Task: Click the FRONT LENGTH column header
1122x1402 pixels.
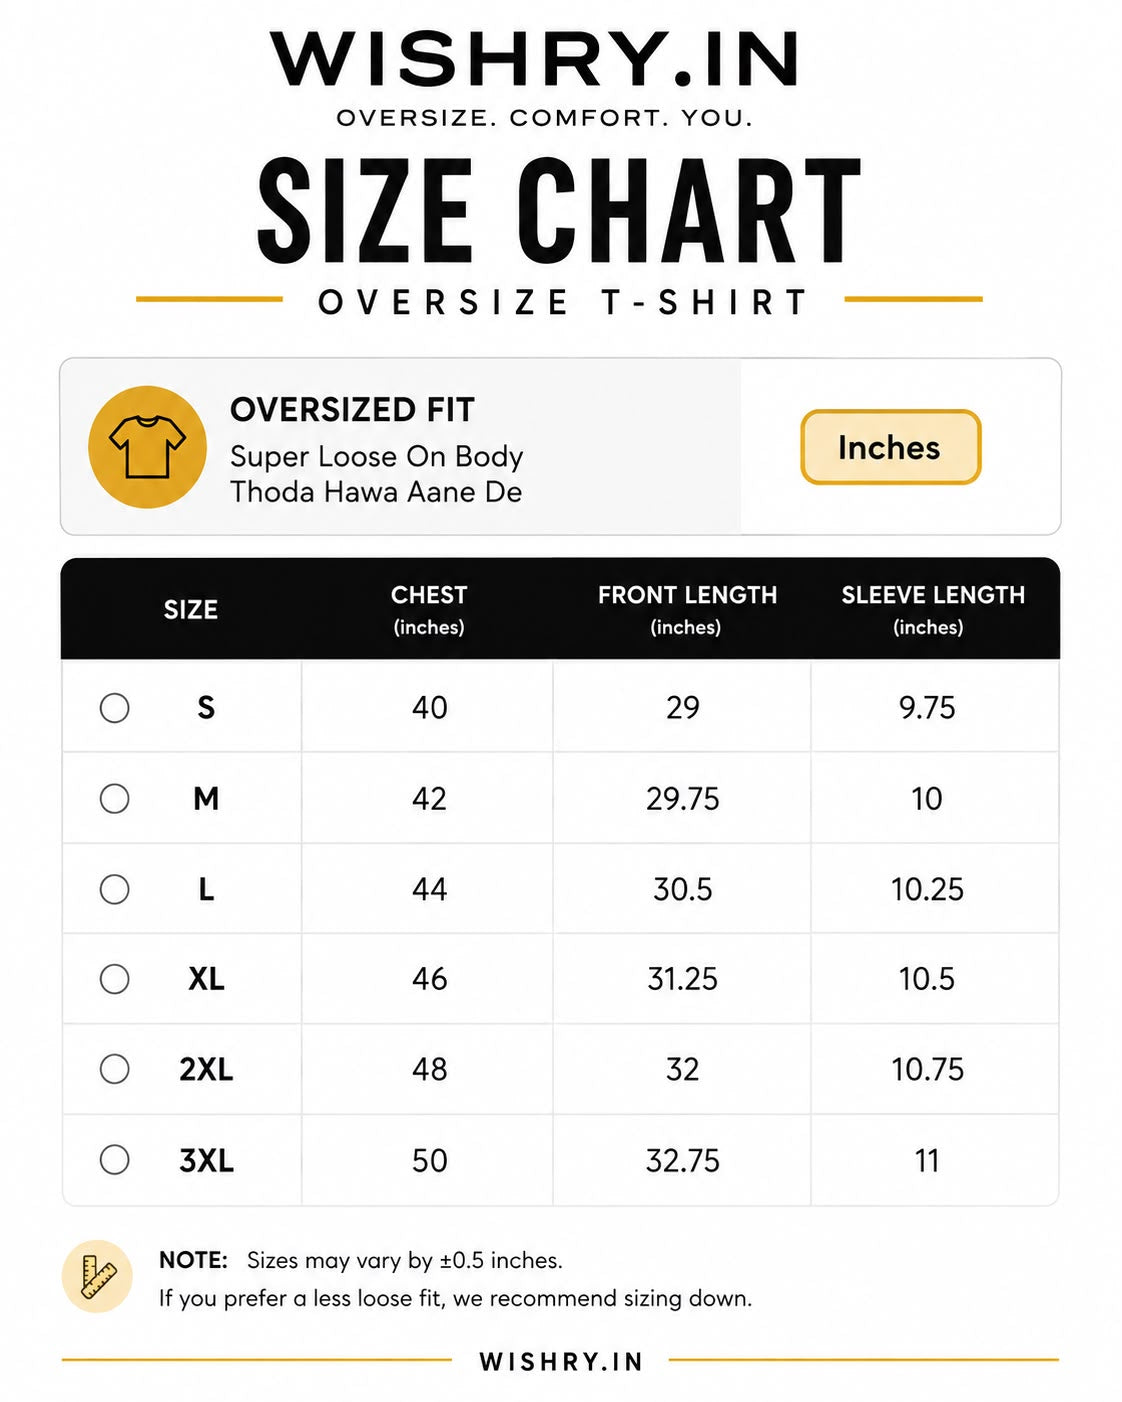Action: [687, 609]
